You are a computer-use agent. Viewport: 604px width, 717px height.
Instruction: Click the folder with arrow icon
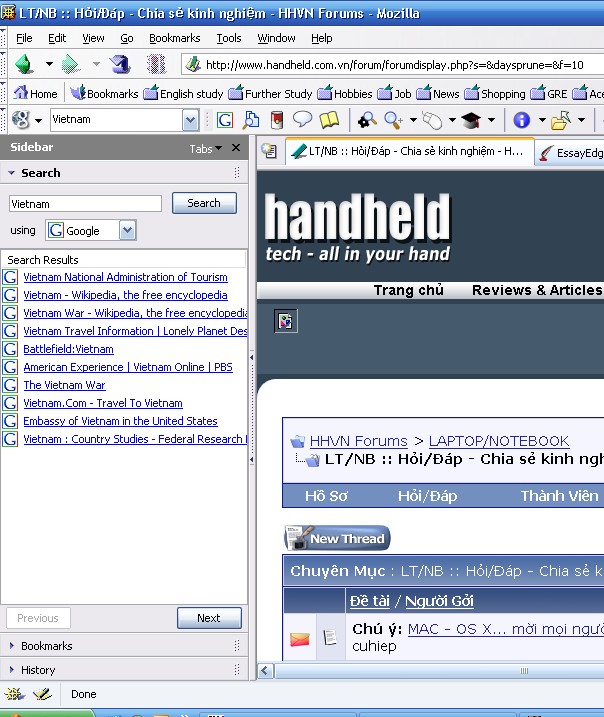pos(561,120)
